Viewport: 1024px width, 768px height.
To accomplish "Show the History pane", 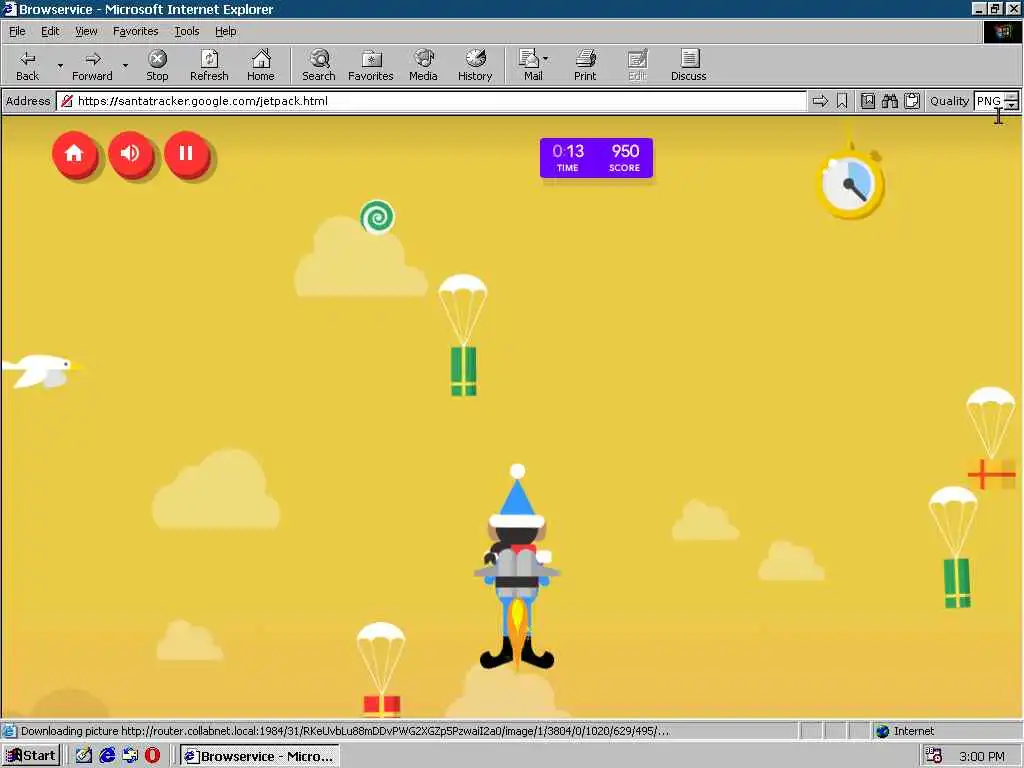I will [x=475, y=65].
